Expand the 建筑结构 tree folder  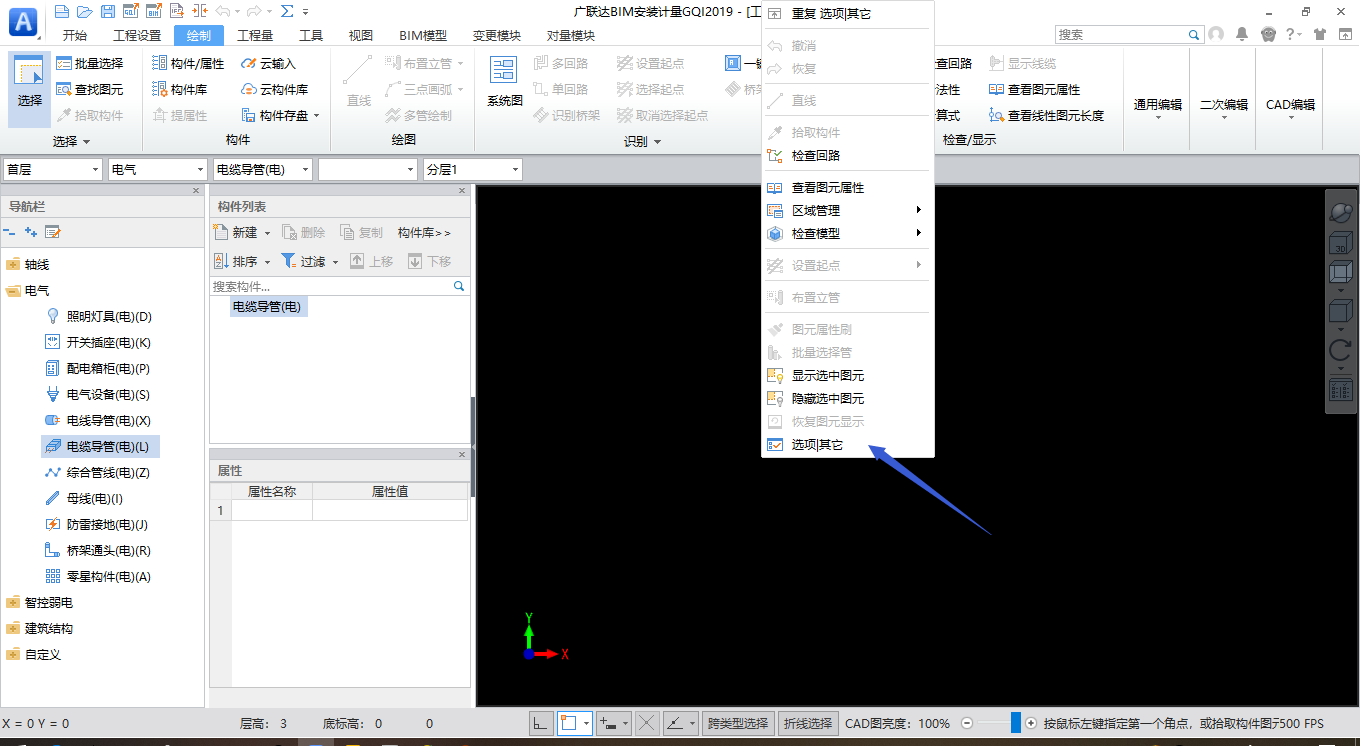(x=12, y=629)
